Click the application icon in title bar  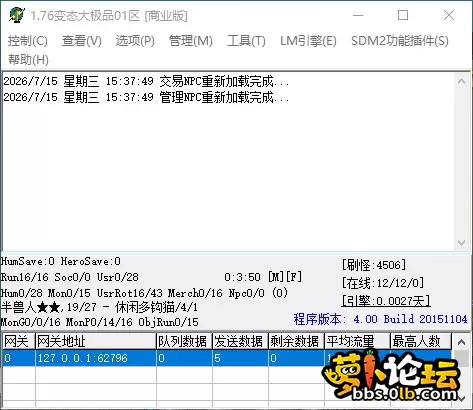point(17,15)
